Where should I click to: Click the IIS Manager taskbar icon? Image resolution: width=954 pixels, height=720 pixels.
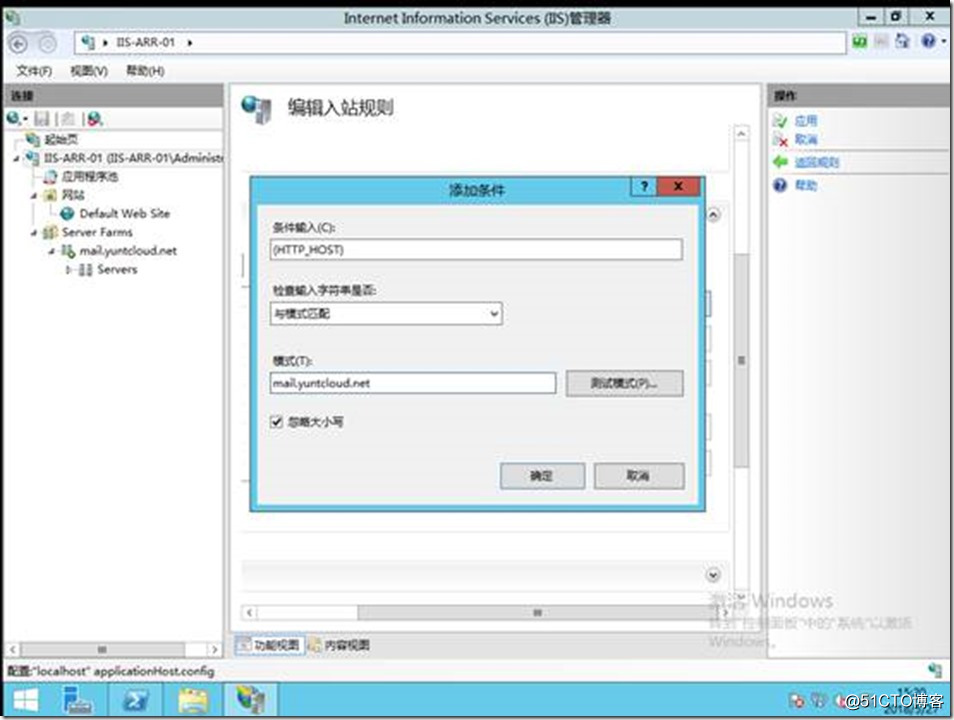tap(251, 700)
